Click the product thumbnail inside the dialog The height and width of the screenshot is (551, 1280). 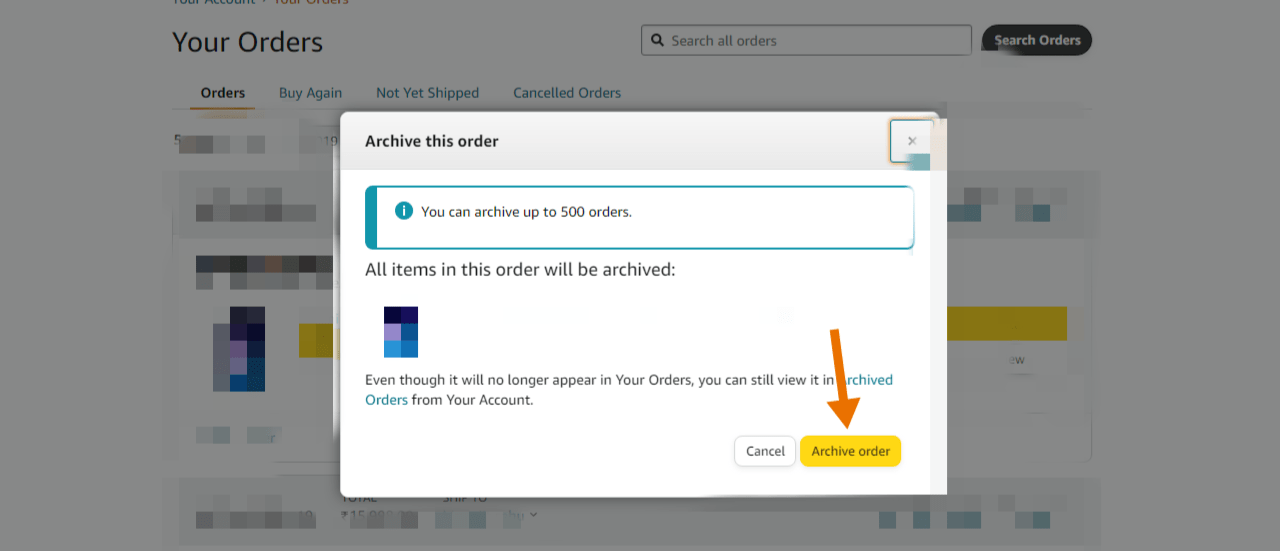tap(401, 332)
